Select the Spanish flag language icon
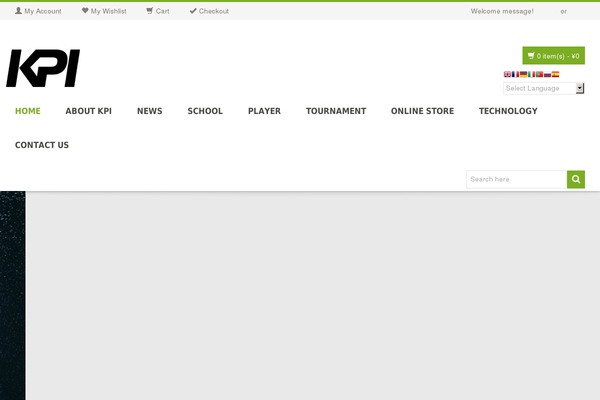The image size is (600, 400). click(x=556, y=74)
